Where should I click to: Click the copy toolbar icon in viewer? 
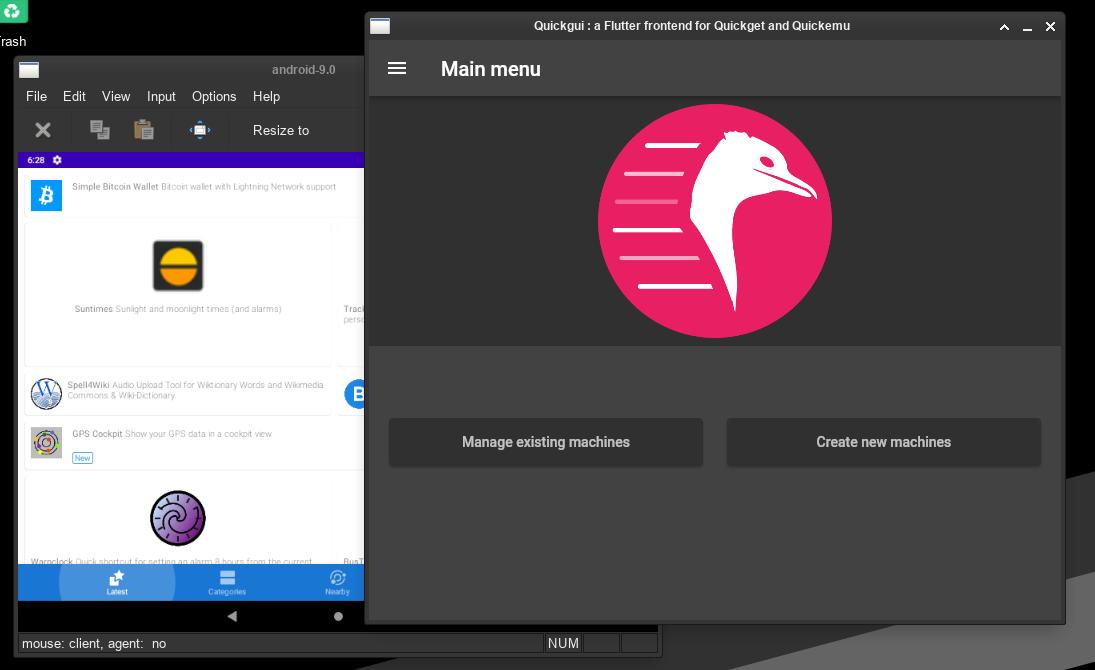click(100, 130)
